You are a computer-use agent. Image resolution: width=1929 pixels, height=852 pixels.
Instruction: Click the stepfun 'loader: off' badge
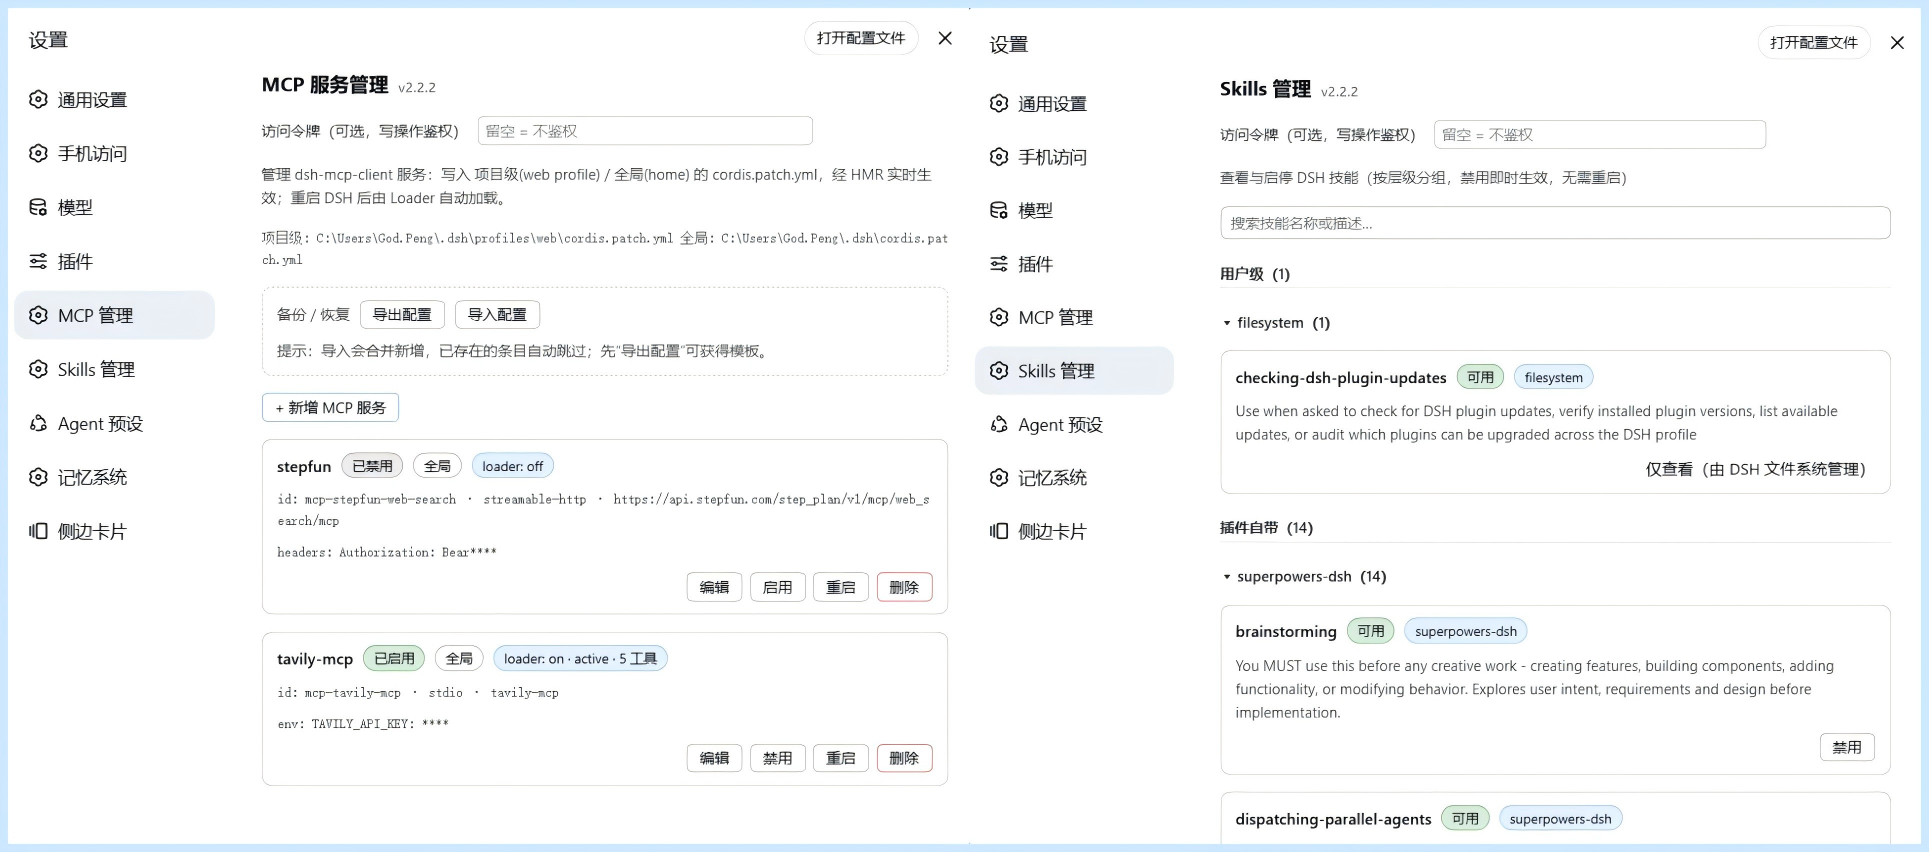[x=513, y=466]
